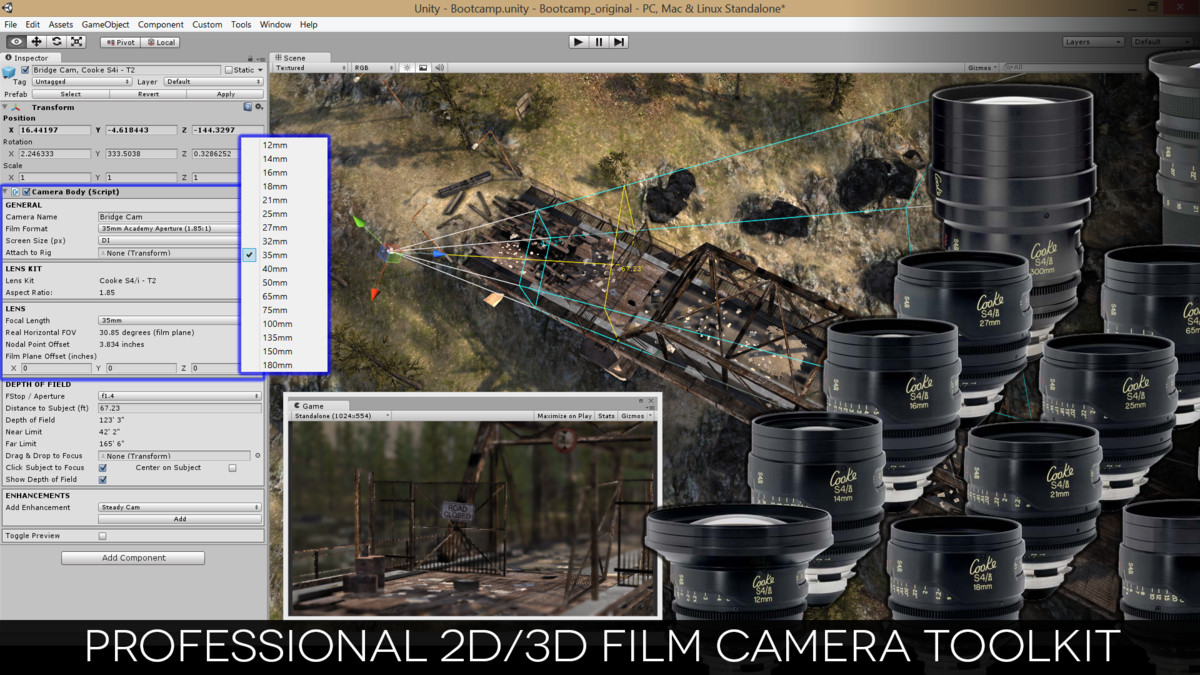Screen dimensions: 1200x675
Task: Toggle scene audio speaker icon
Action: 439,68
